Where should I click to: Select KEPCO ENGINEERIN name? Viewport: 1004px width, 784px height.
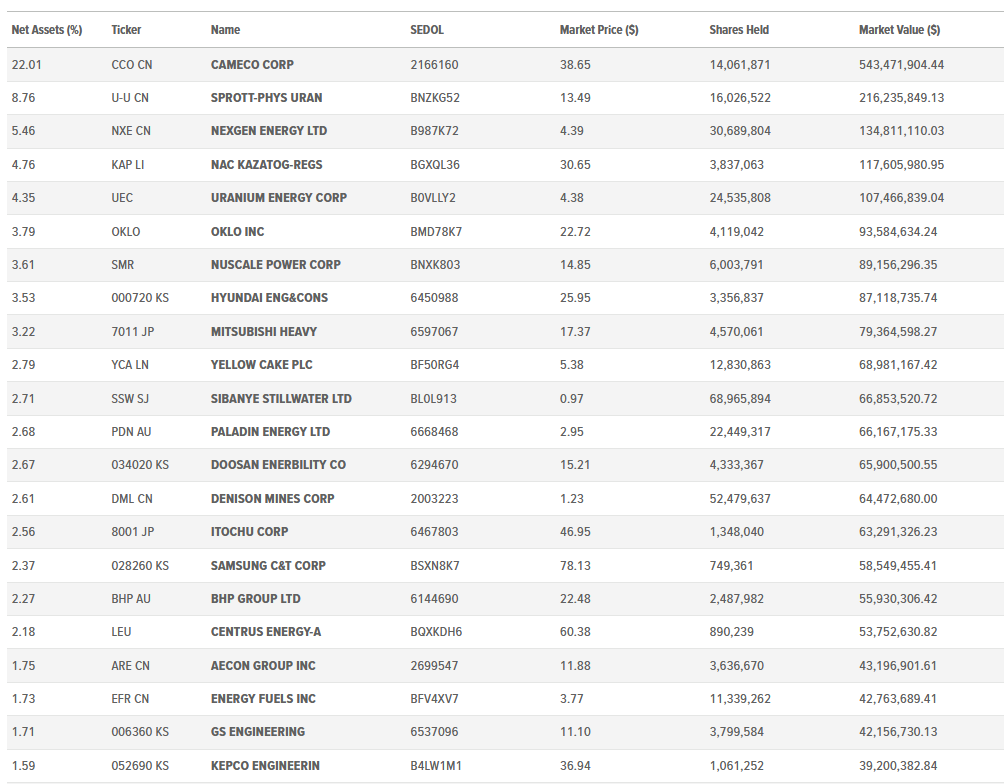pyautogui.click(x=265, y=765)
